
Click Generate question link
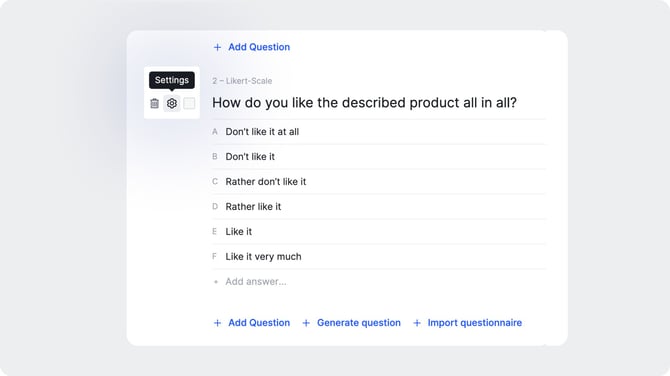(x=359, y=323)
